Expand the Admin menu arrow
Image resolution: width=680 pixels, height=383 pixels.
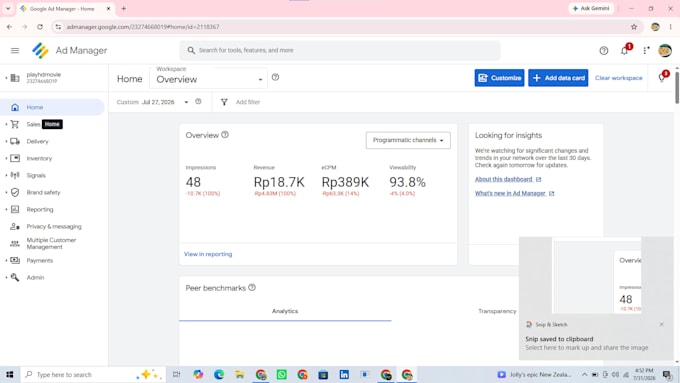[6, 277]
